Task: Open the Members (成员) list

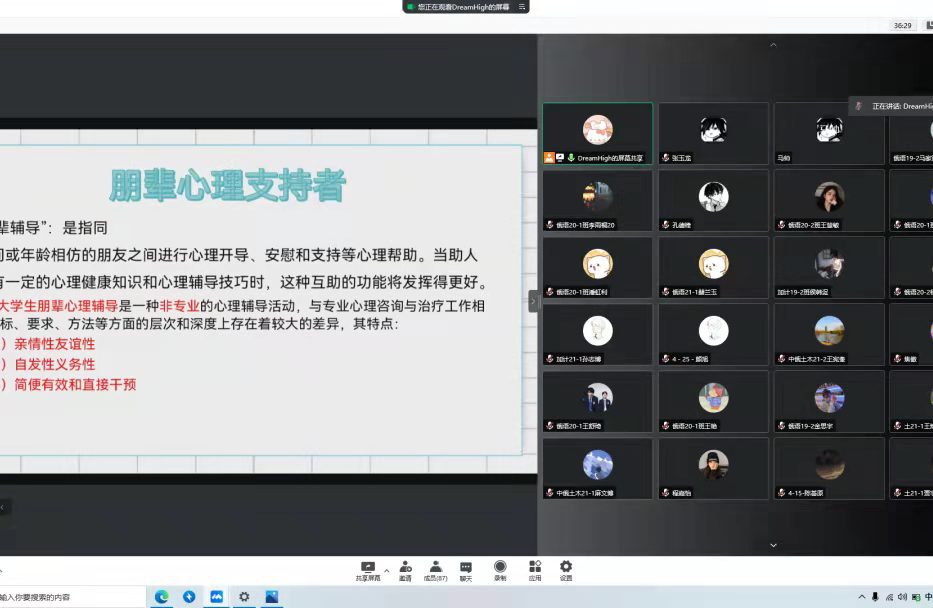Action: pos(435,568)
